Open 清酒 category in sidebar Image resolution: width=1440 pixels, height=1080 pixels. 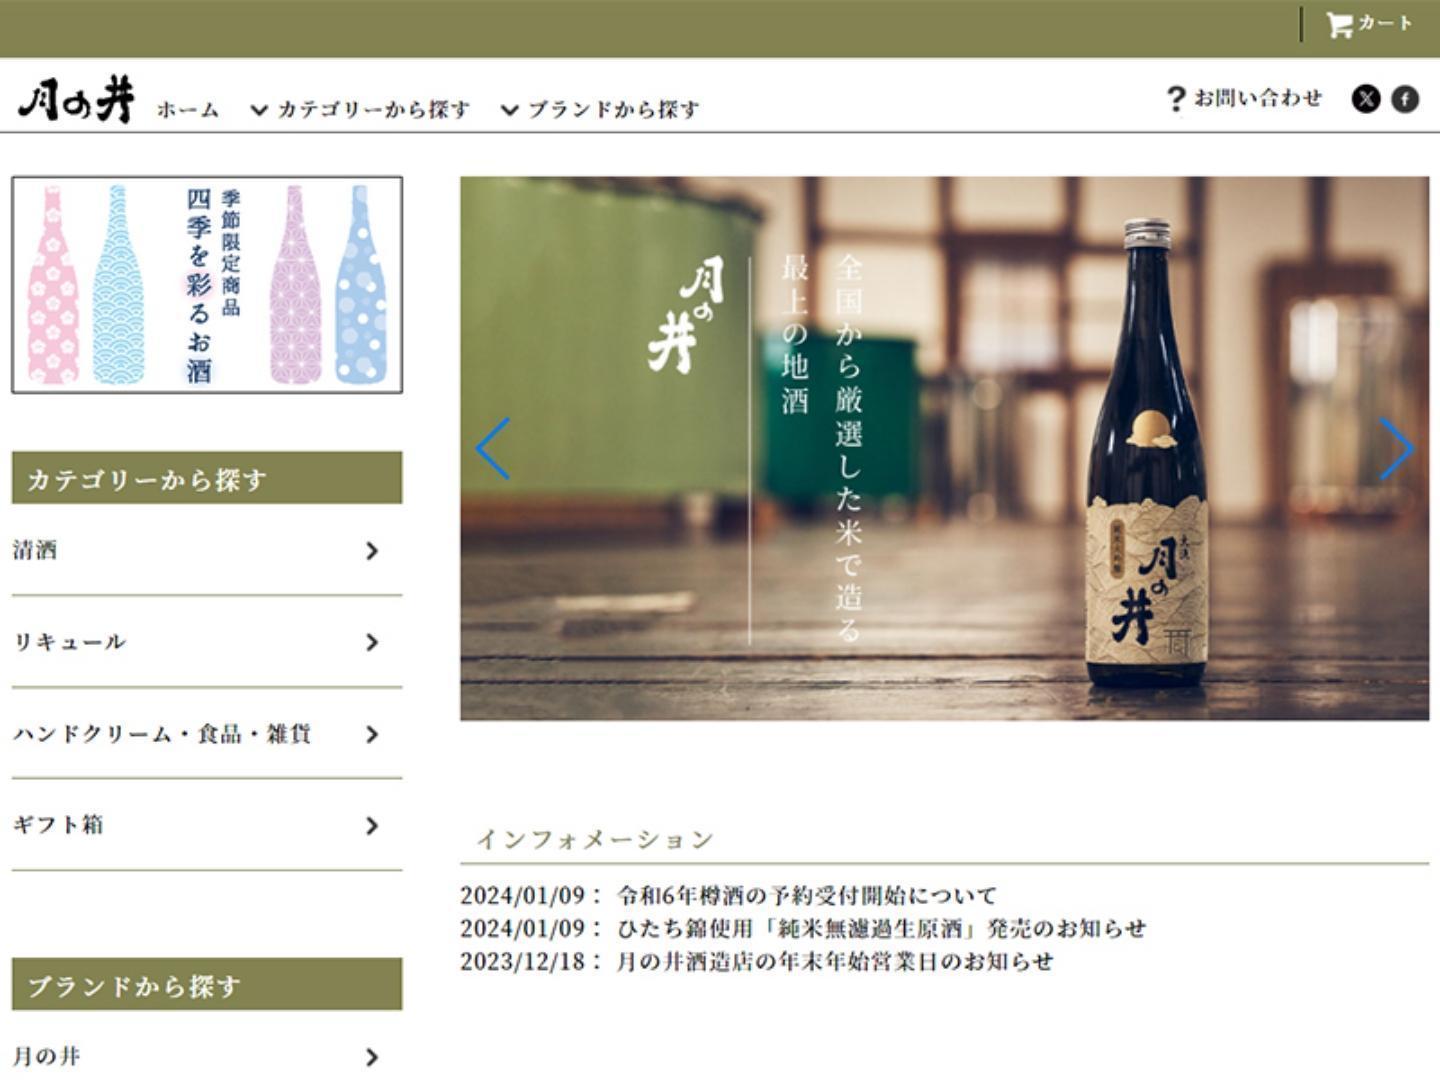207,550
